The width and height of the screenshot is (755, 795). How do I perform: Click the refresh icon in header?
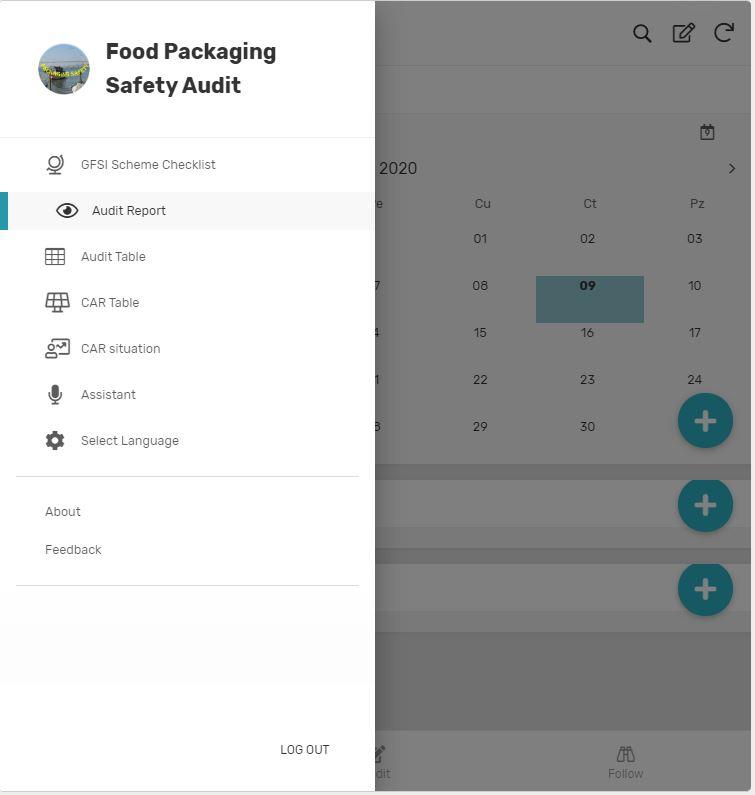tap(724, 34)
